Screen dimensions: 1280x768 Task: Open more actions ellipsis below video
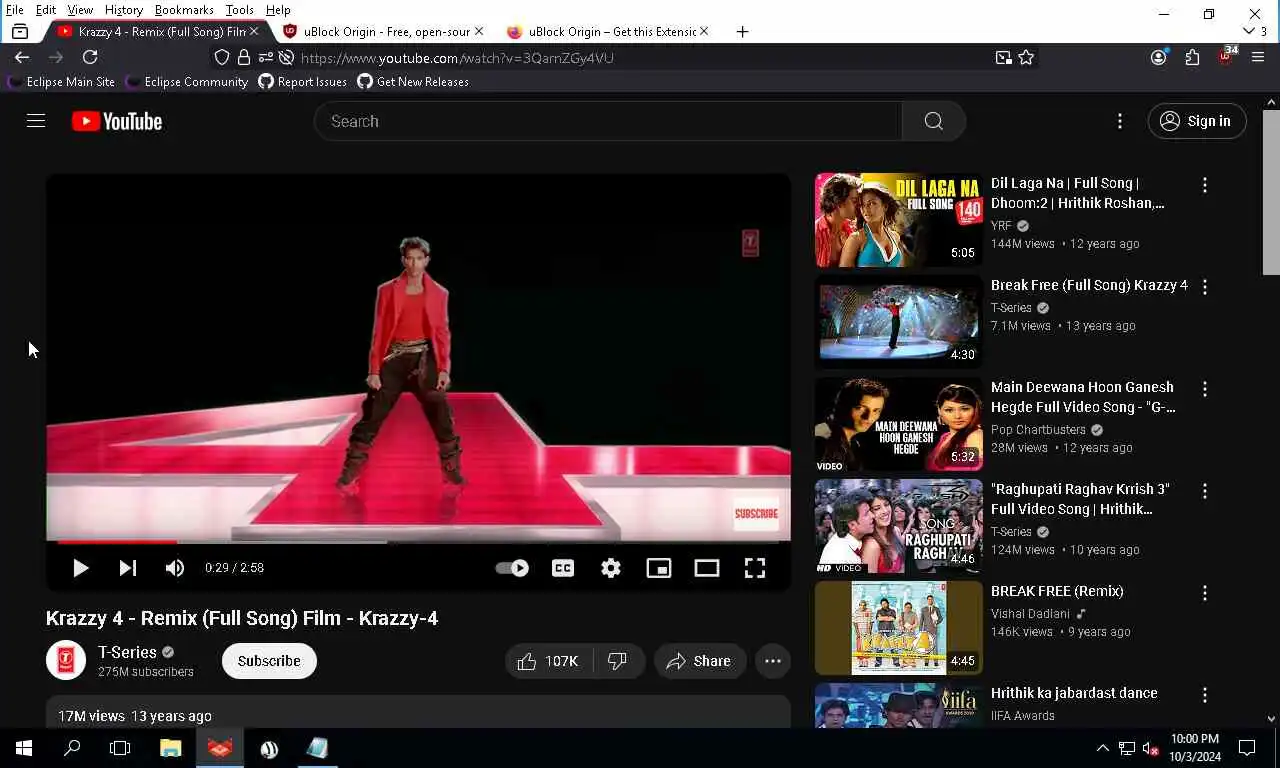pos(773,661)
